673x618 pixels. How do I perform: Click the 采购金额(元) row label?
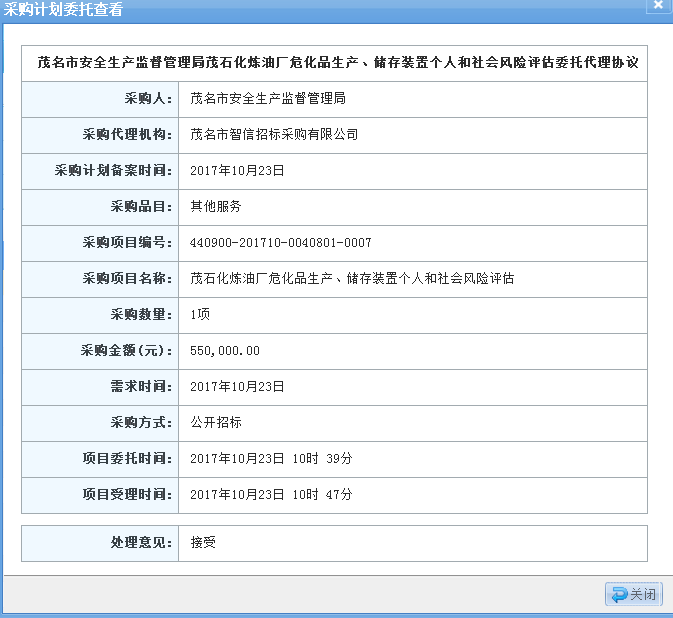click(x=127, y=350)
